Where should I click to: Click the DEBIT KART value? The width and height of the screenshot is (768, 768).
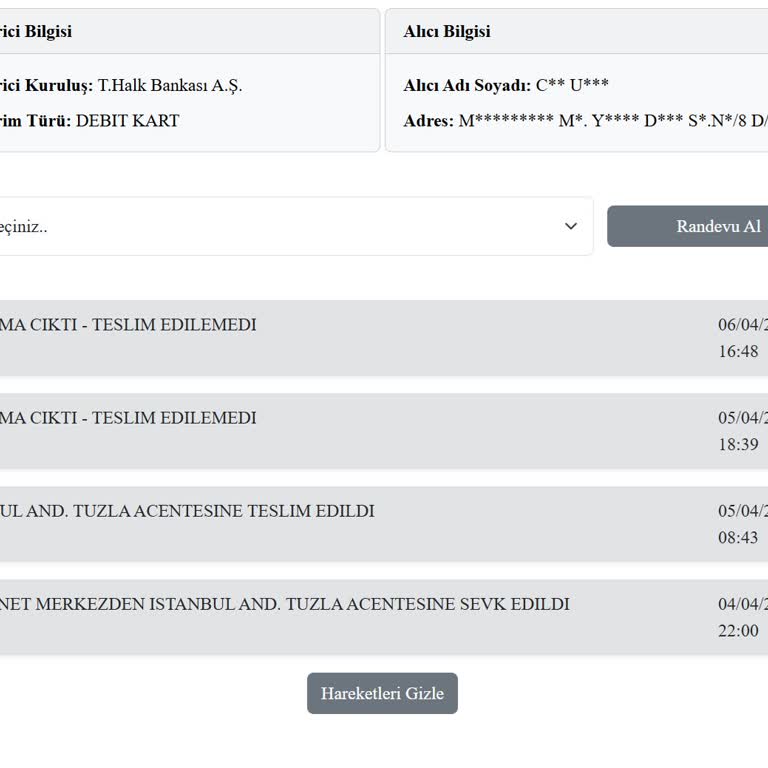[x=127, y=121]
